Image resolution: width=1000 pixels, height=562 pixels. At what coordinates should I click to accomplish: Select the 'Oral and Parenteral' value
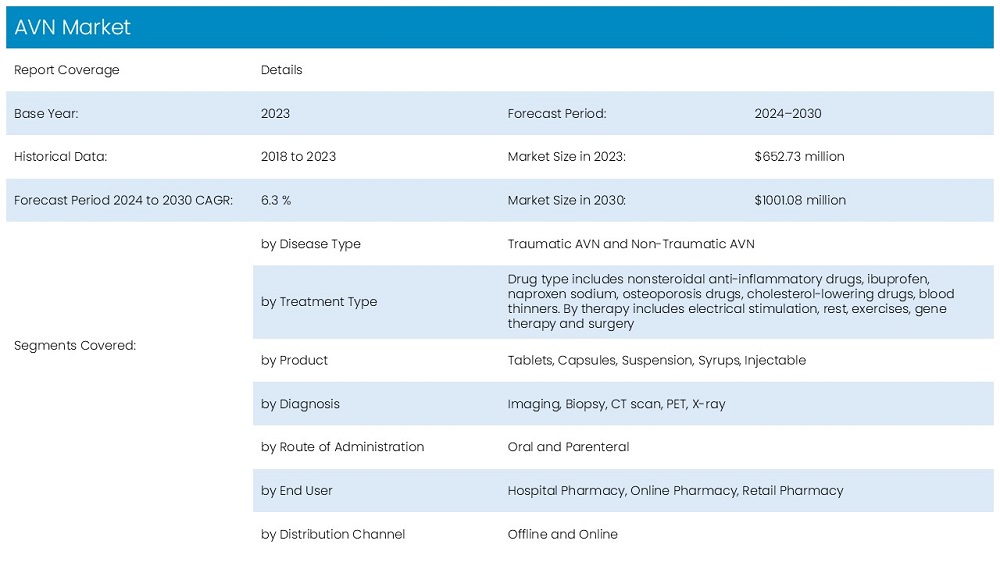point(568,447)
